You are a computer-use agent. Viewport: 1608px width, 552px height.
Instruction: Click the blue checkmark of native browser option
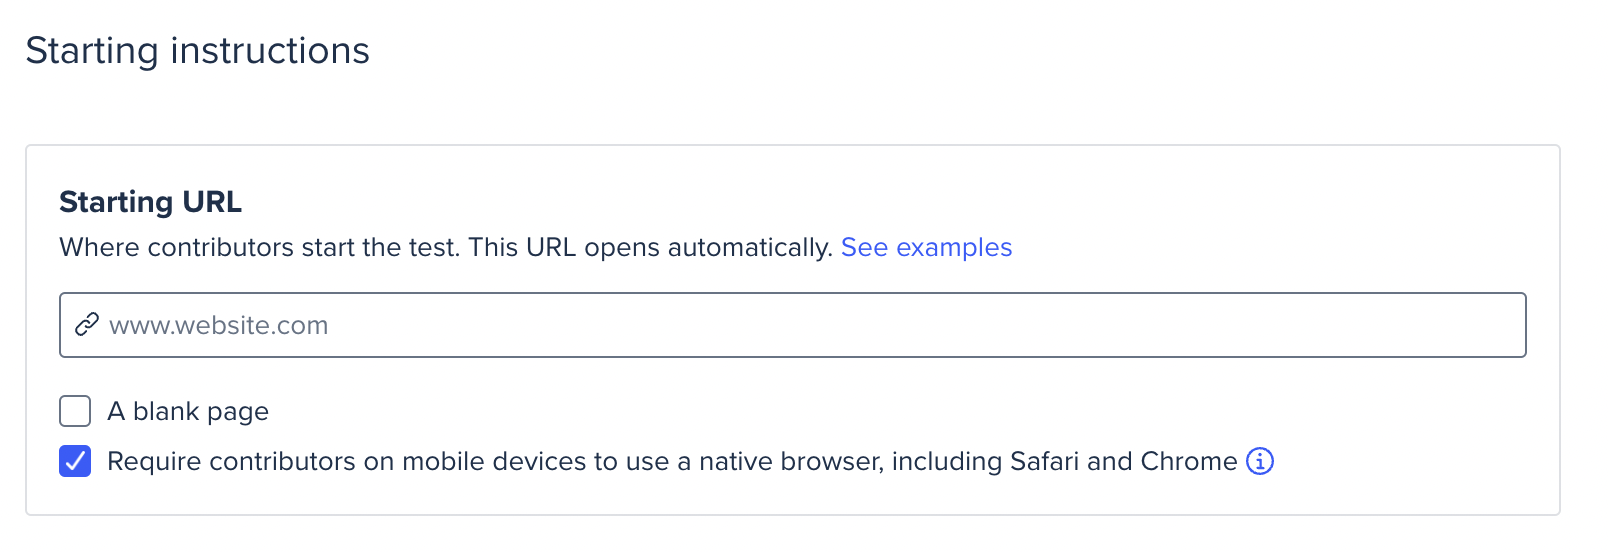coord(75,461)
